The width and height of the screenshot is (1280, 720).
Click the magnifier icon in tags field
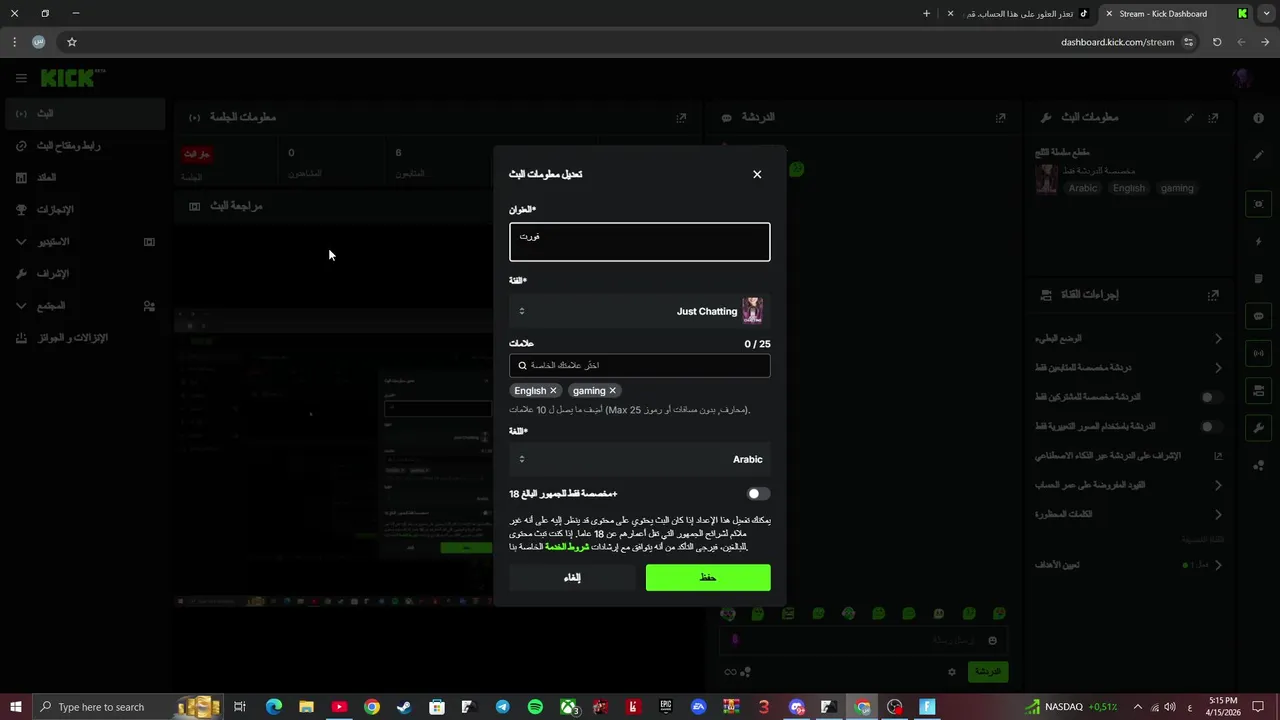click(522, 366)
